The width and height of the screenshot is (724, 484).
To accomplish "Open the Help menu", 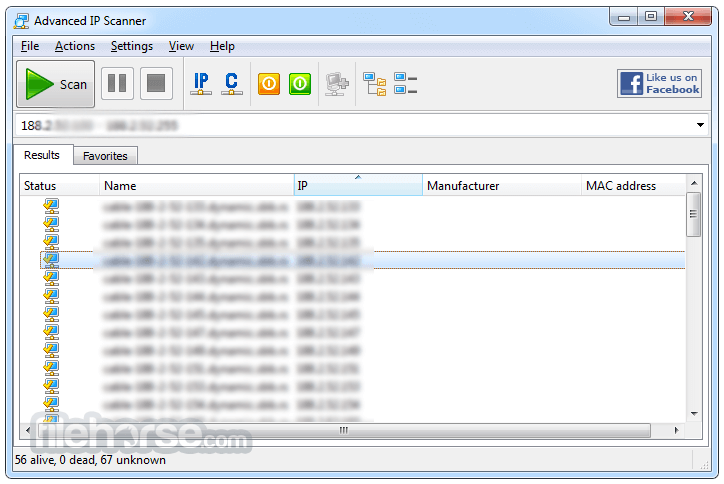I will point(222,46).
